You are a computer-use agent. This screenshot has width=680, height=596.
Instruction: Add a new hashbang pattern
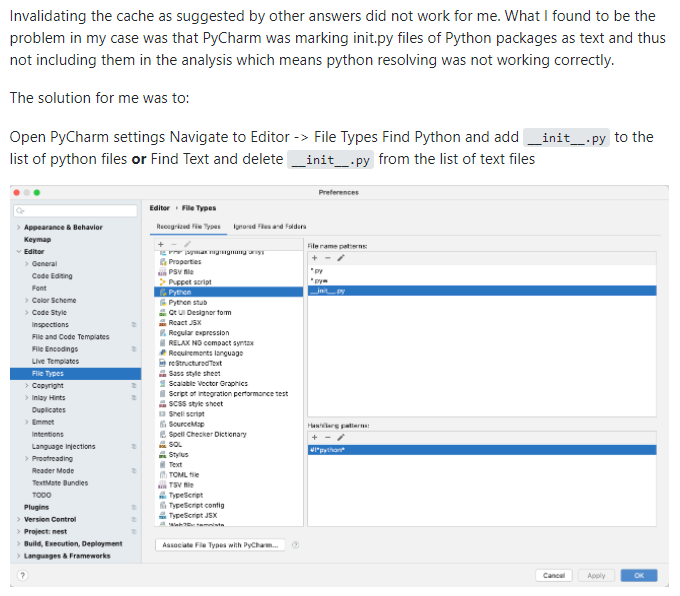315,437
